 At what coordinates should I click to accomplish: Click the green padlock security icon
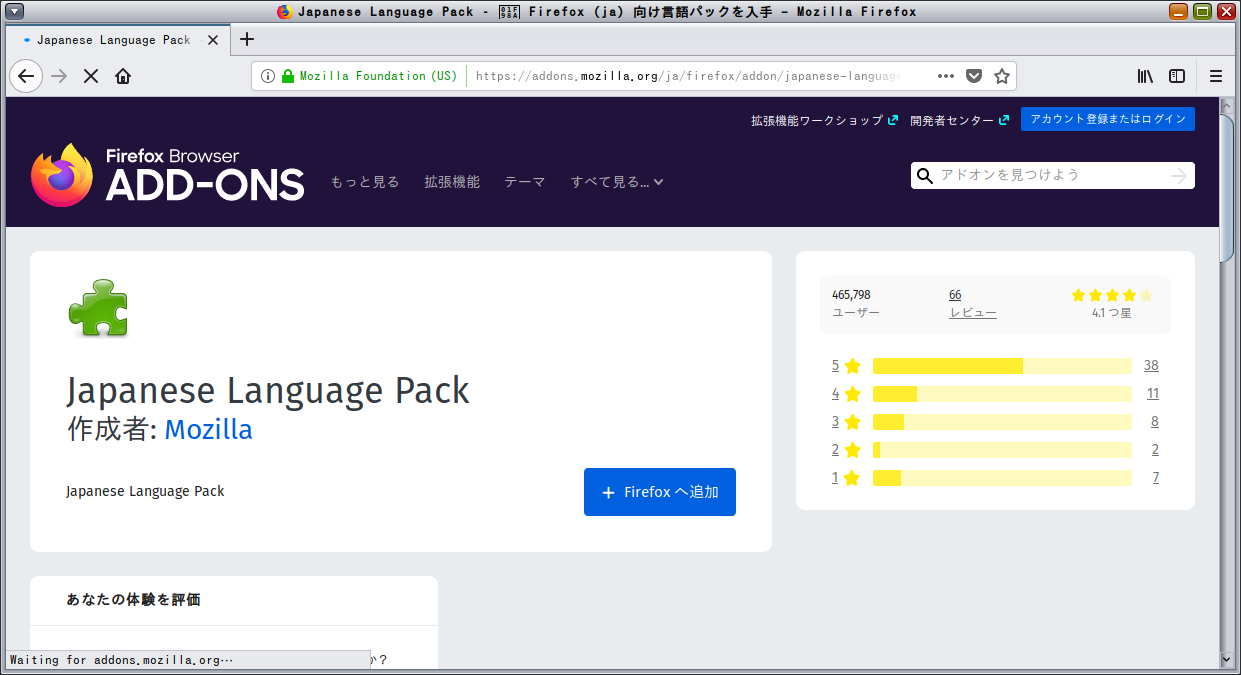(x=288, y=76)
